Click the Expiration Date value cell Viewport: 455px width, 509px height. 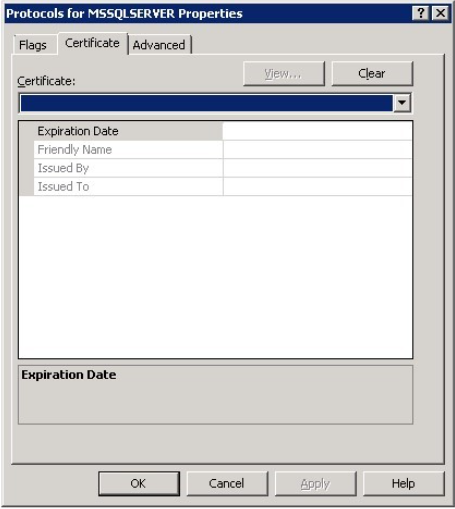pos(318,131)
